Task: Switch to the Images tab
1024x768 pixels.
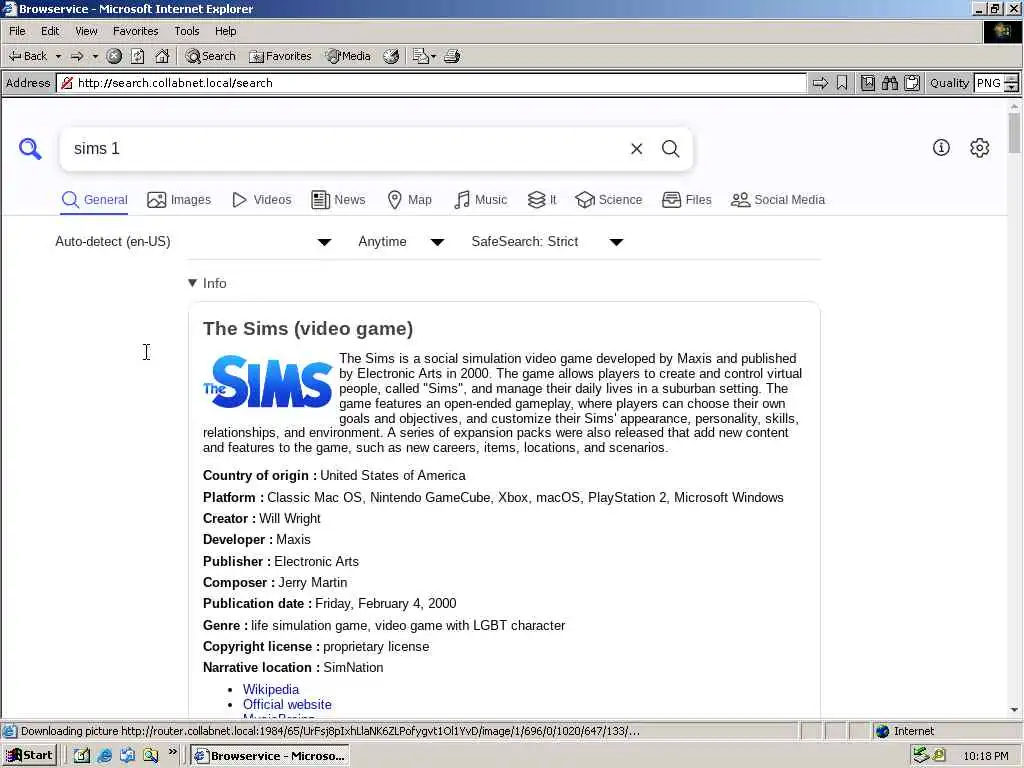Action: (179, 200)
